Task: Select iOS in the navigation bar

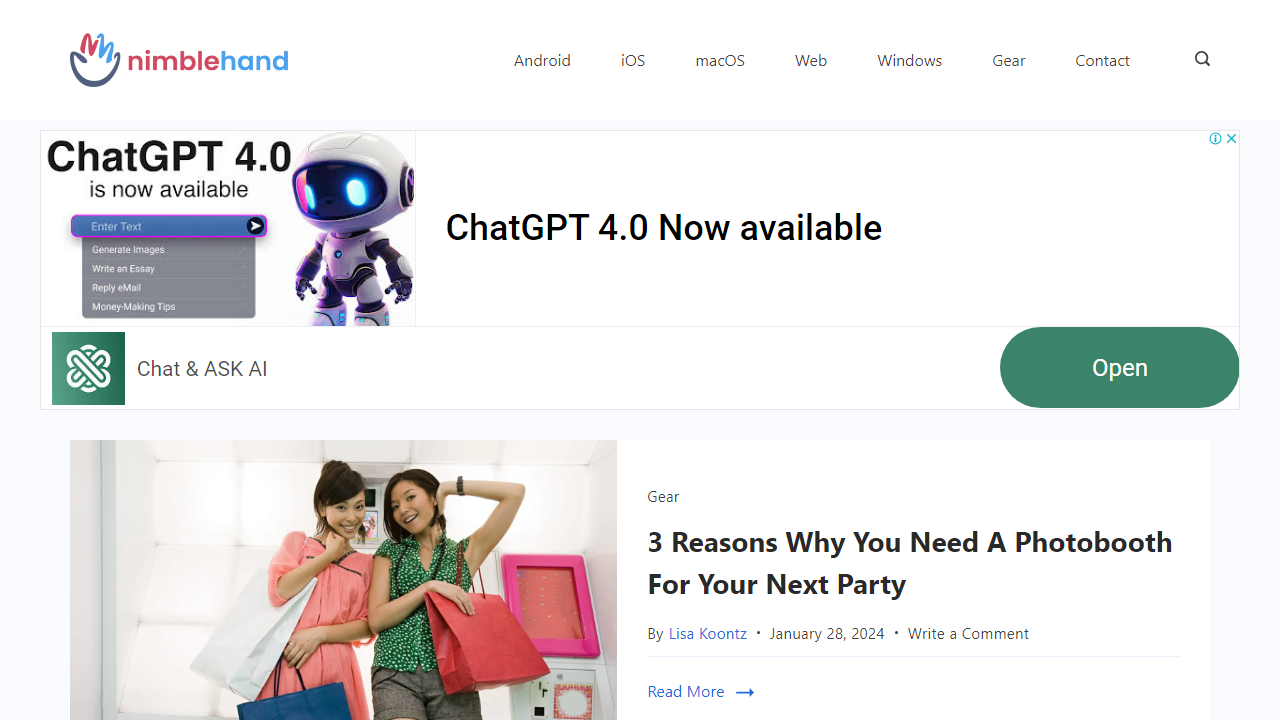Action: pyautogui.click(x=633, y=61)
